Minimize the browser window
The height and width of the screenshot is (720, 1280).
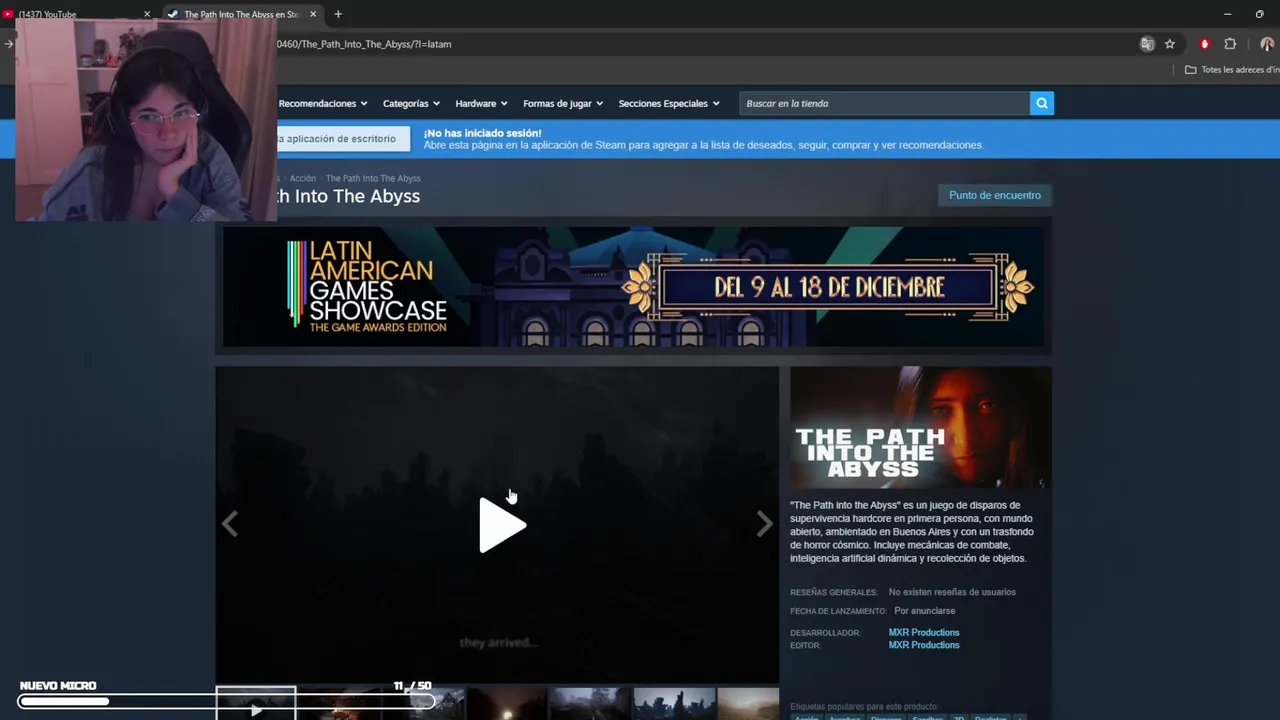click(x=1227, y=14)
